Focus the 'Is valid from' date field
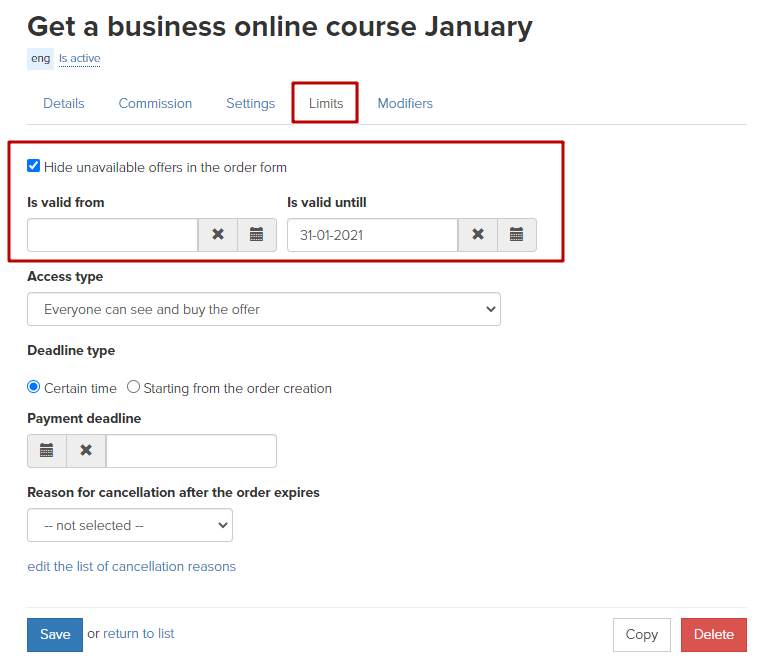Viewport: 770px width, 667px height. (112, 235)
